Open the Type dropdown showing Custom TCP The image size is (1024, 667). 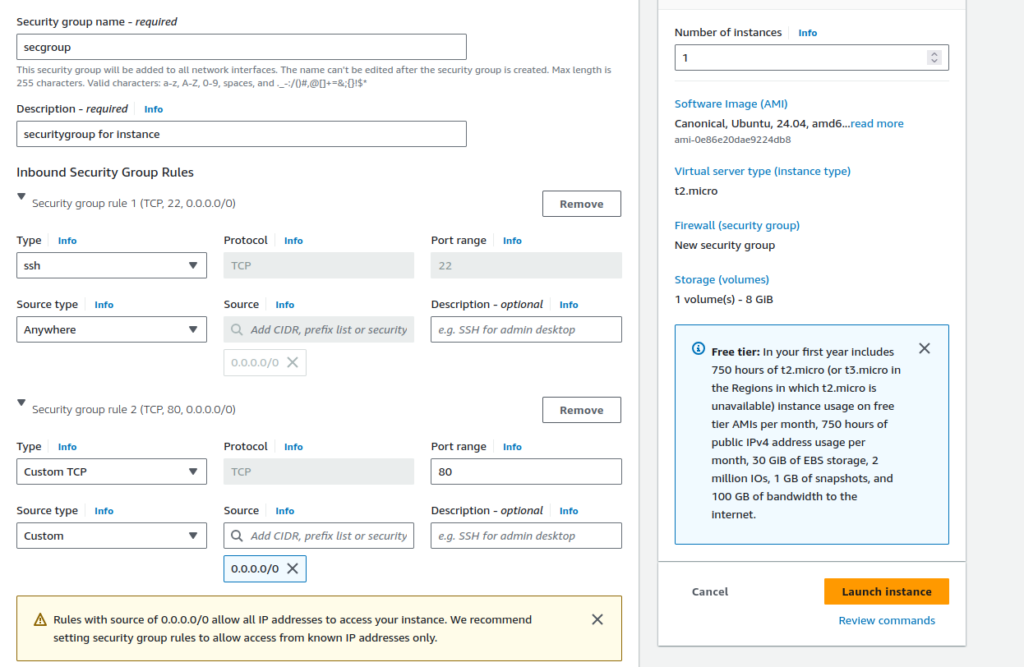(x=111, y=472)
